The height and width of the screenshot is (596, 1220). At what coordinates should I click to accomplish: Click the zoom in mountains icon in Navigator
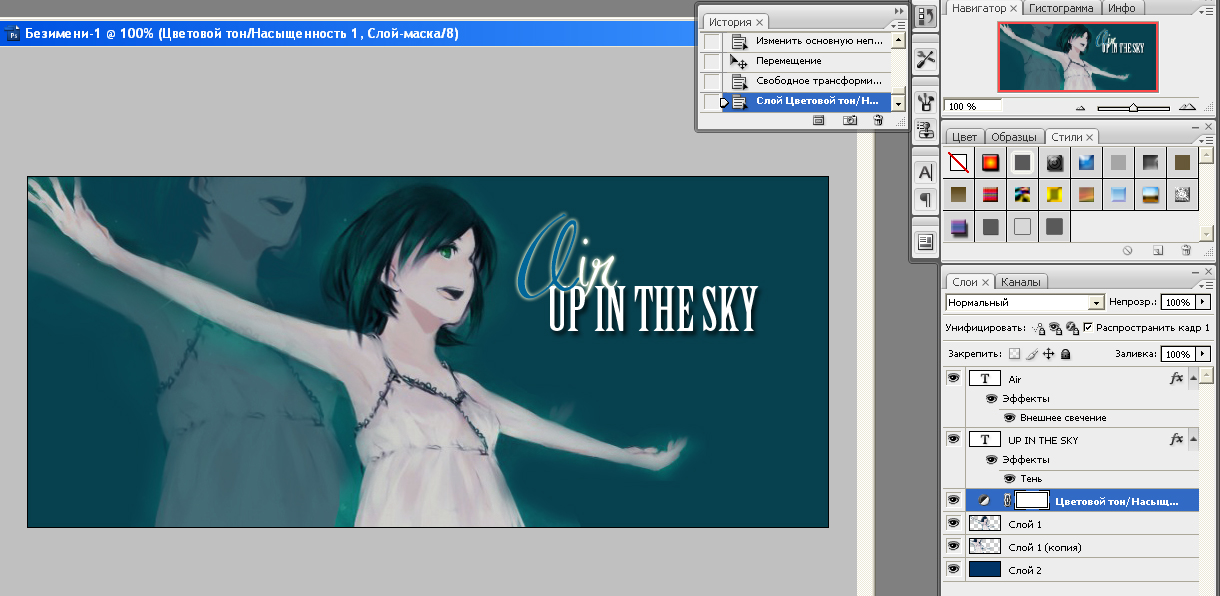(1187, 107)
